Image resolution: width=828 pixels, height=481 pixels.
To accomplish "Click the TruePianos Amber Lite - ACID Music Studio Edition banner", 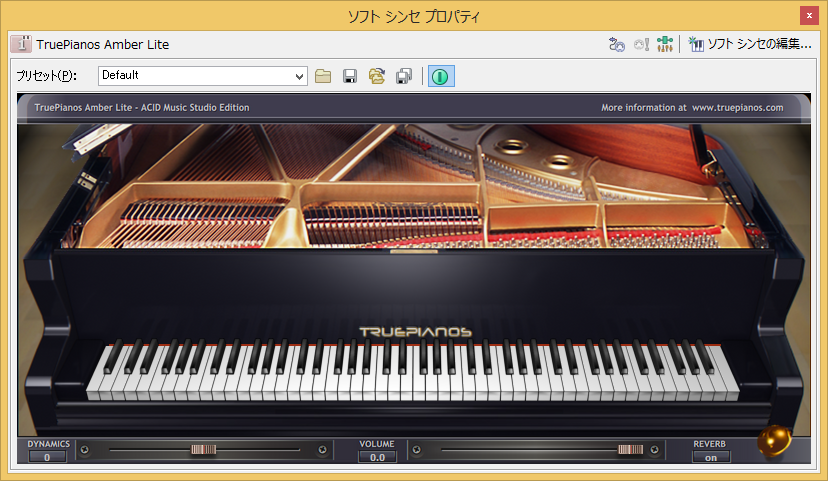I will (x=142, y=108).
